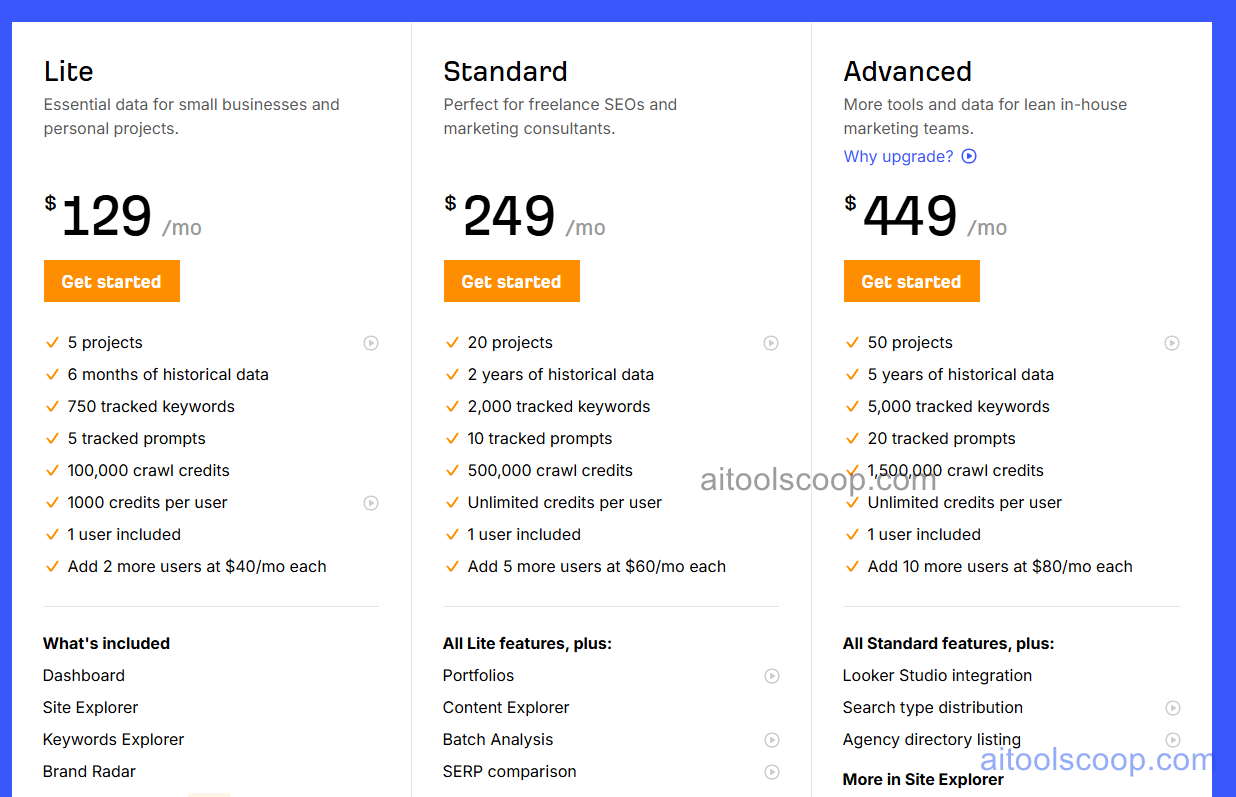Open the info video for 5 projects

coord(371,343)
